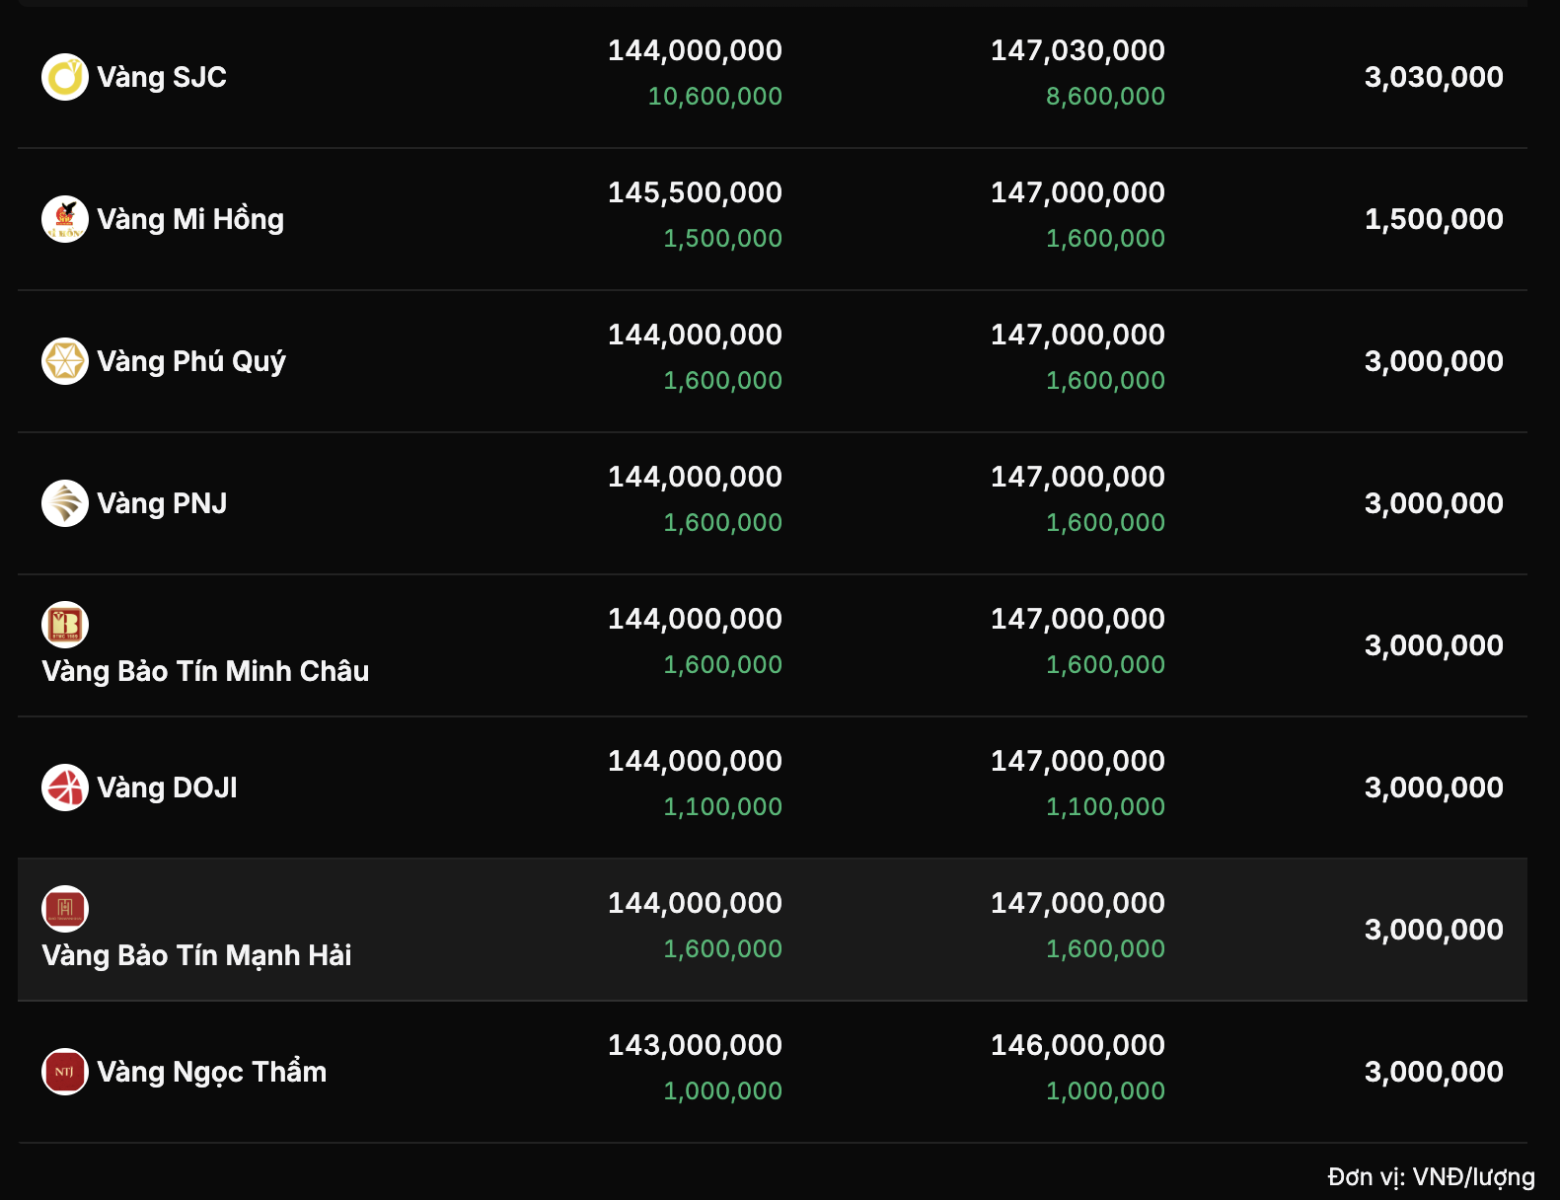The image size is (1560, 1200).
Task: Open the Vàng Ngọc Thẩm name link
Action: coord(212,1072)
